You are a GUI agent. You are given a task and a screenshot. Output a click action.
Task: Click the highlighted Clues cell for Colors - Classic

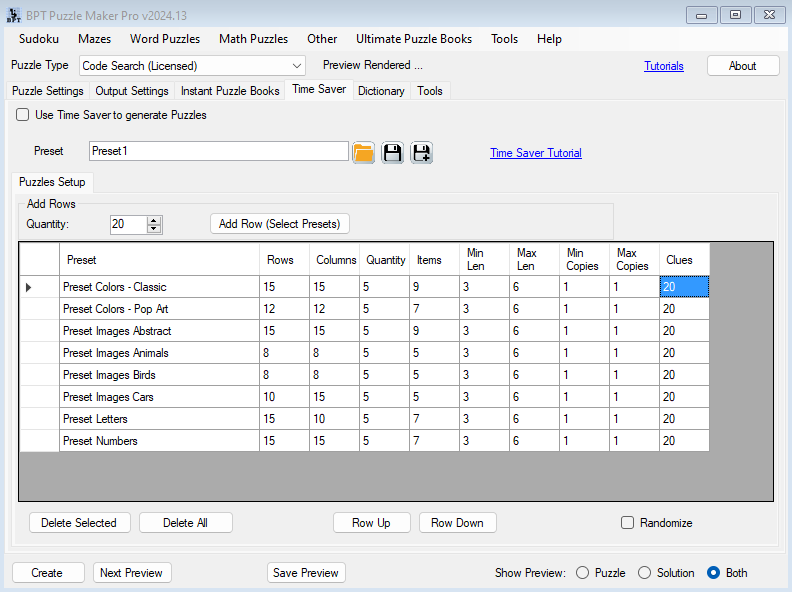coord(684,287)
